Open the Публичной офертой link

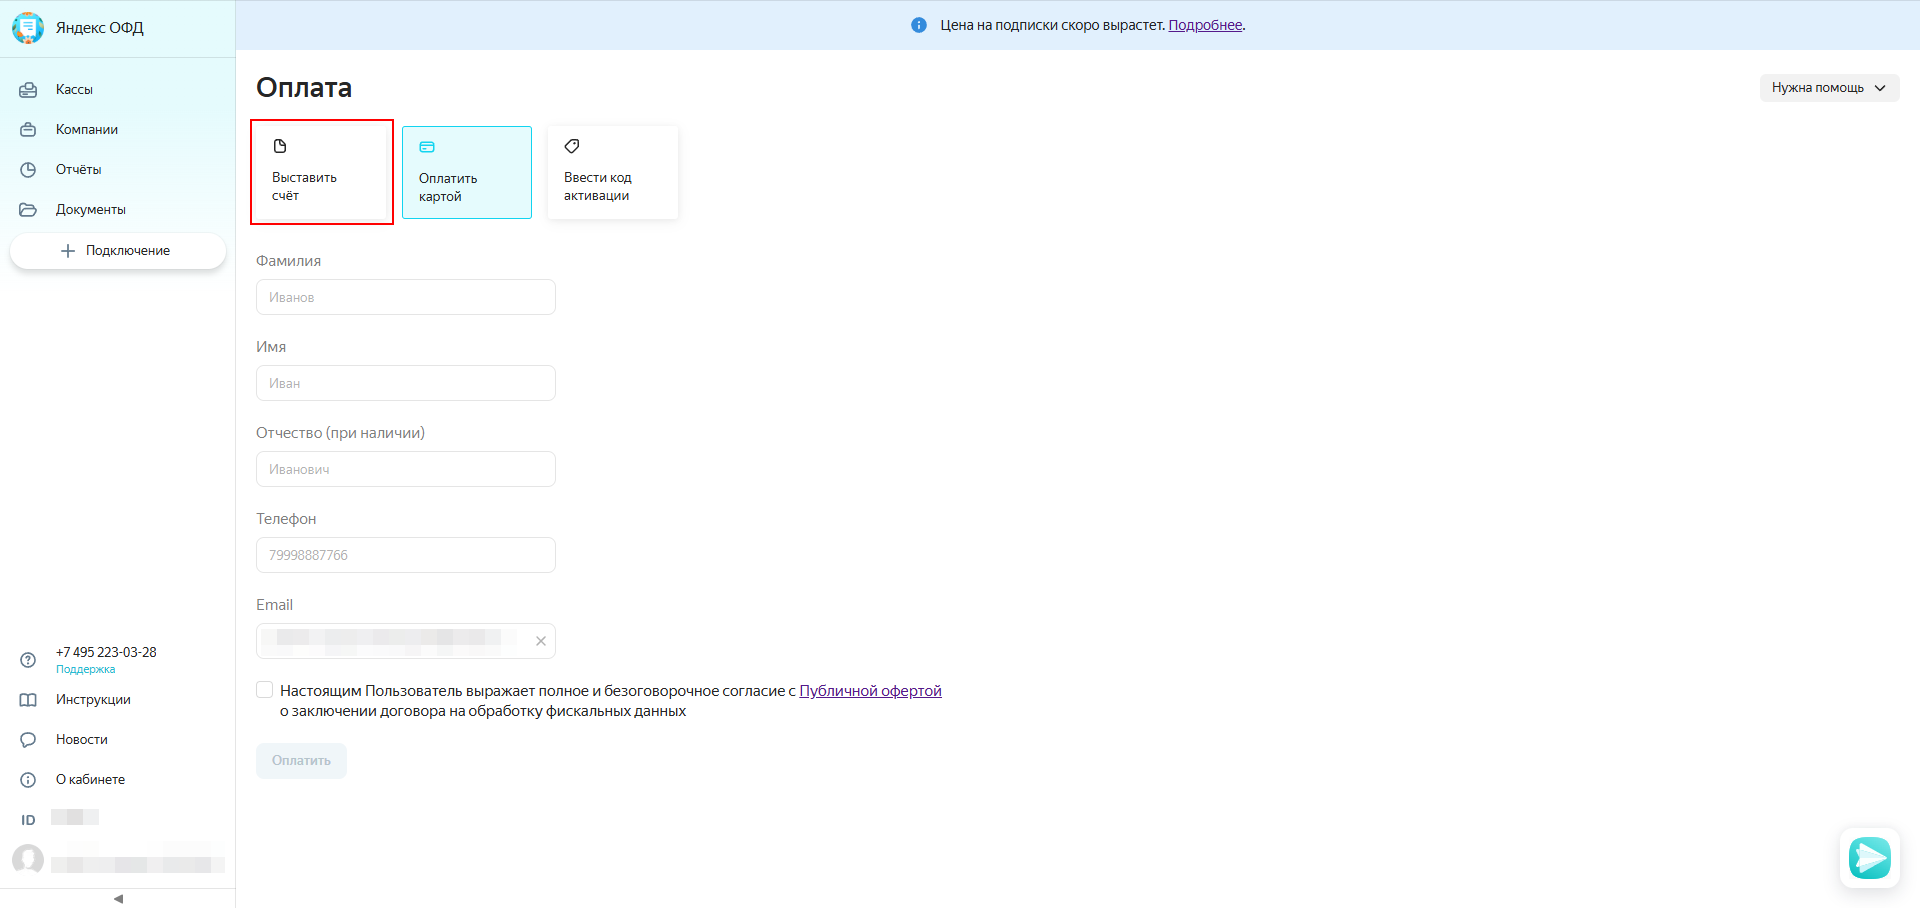[870, 691]
